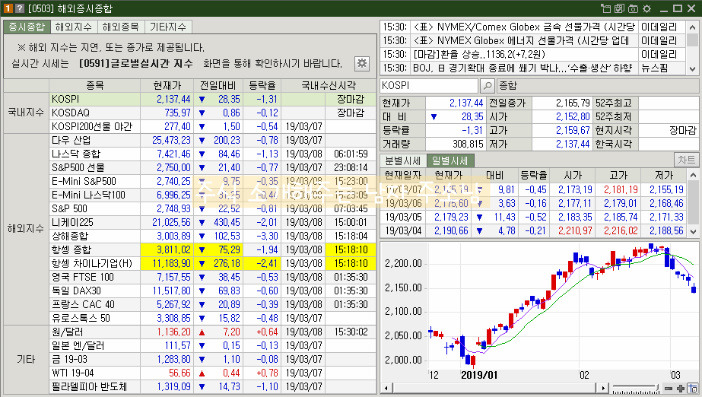This screenshot has height=397, width=702.
Task: Click the KOSPI symbol input field
Action: [429, 85]
